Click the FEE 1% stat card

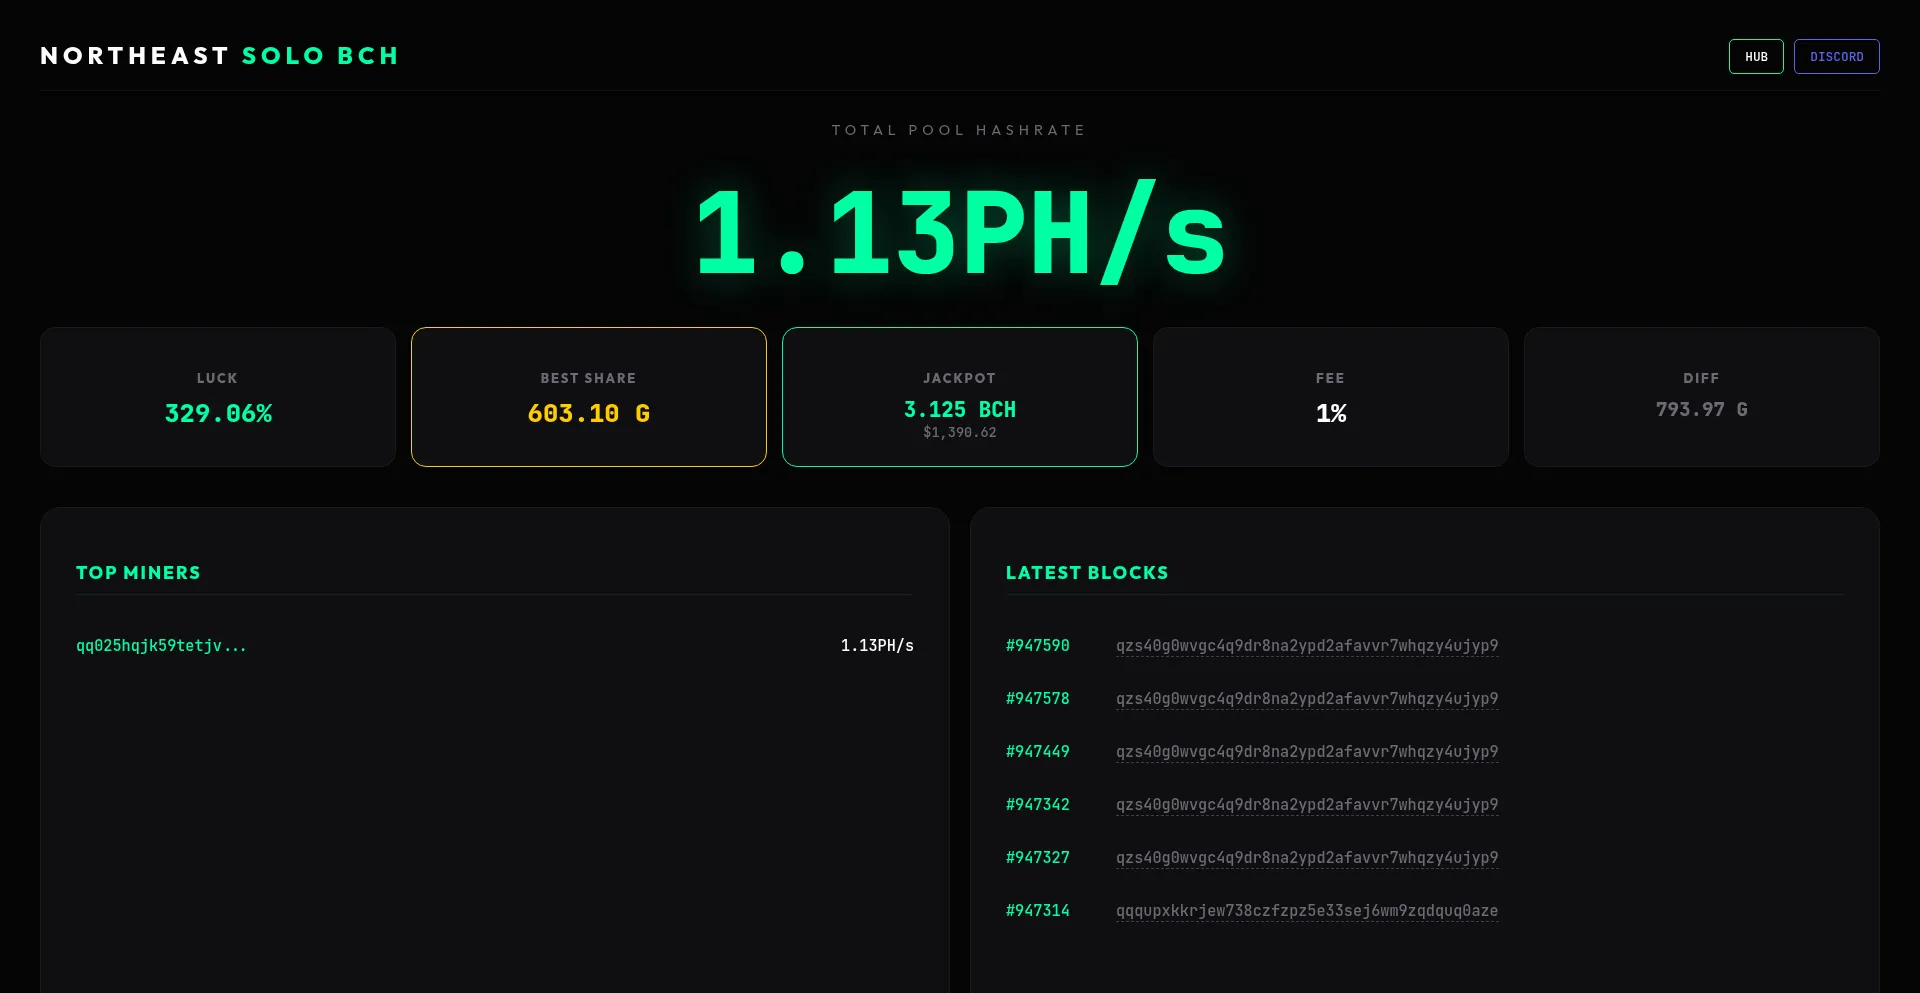point(1331,397)
